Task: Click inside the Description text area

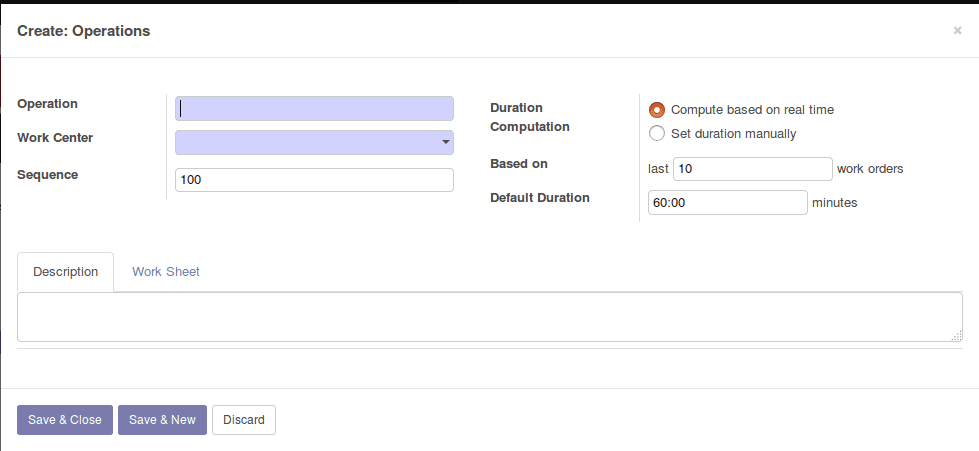Action: click(488, 317)
